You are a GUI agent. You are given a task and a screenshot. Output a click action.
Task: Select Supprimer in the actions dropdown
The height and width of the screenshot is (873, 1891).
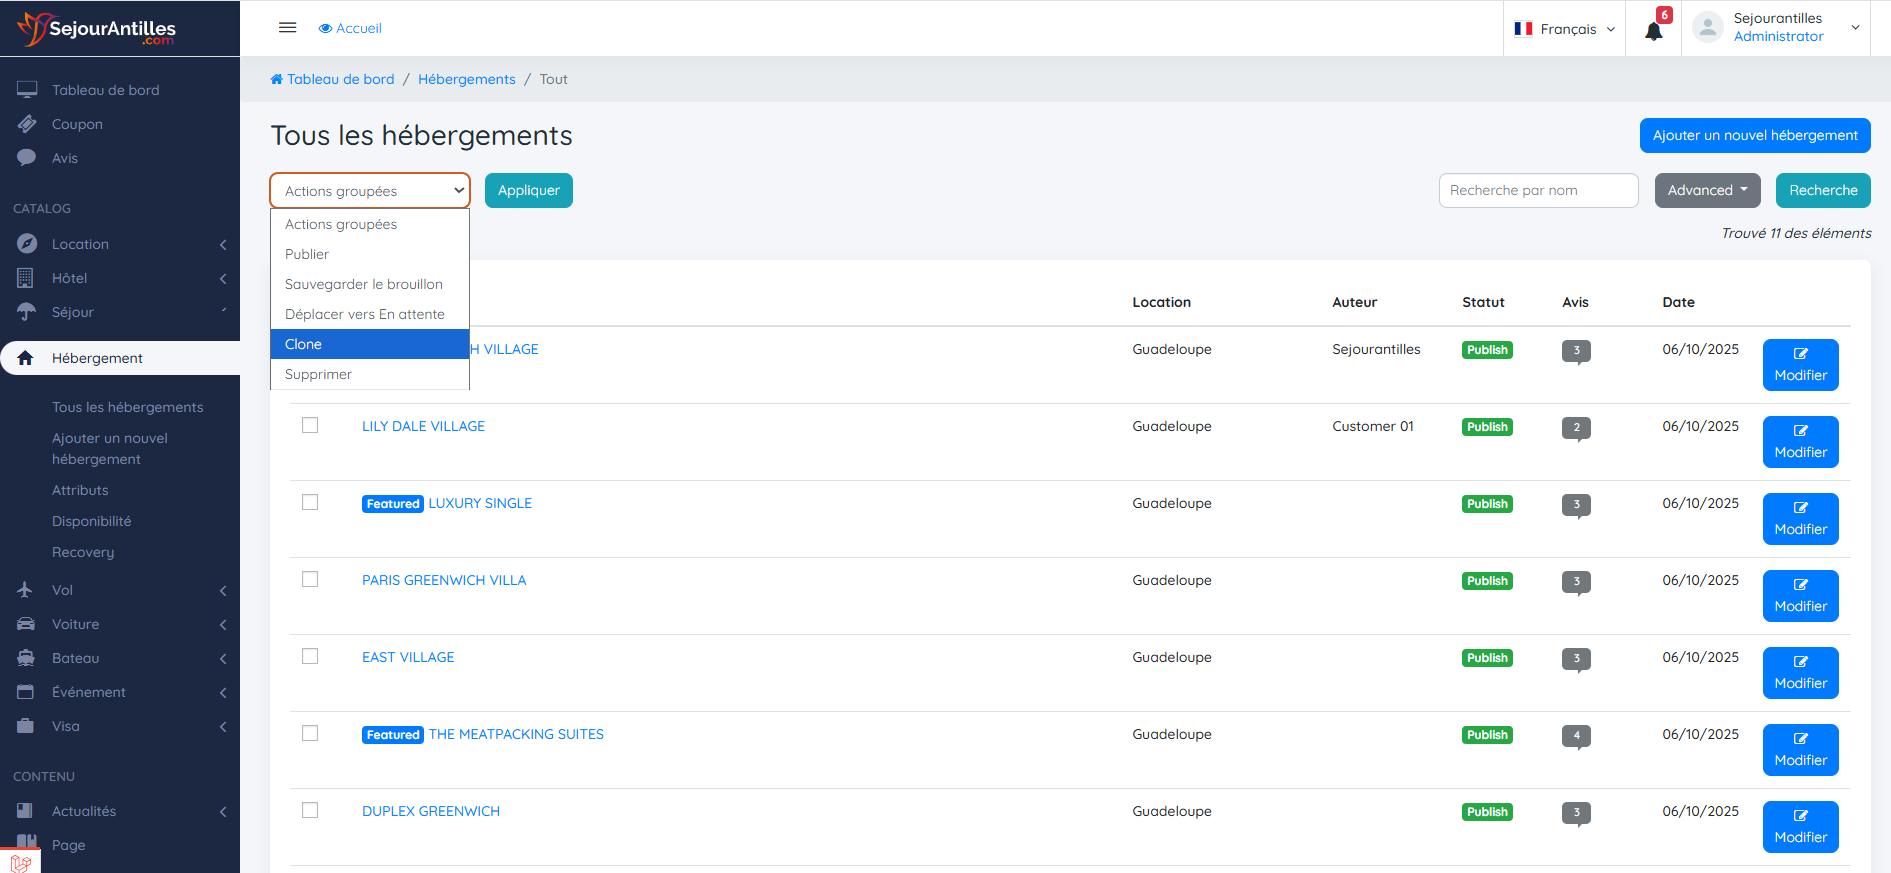pos(370,374)
